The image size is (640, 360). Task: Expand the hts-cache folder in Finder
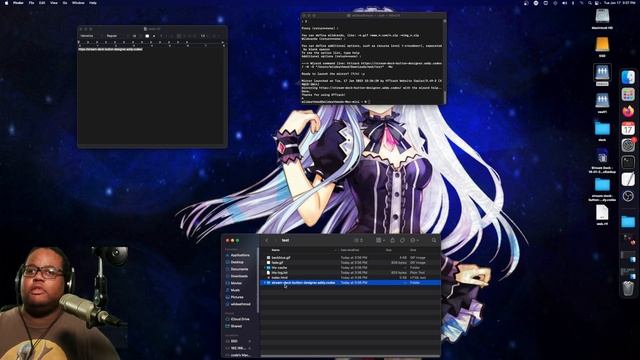264,267
